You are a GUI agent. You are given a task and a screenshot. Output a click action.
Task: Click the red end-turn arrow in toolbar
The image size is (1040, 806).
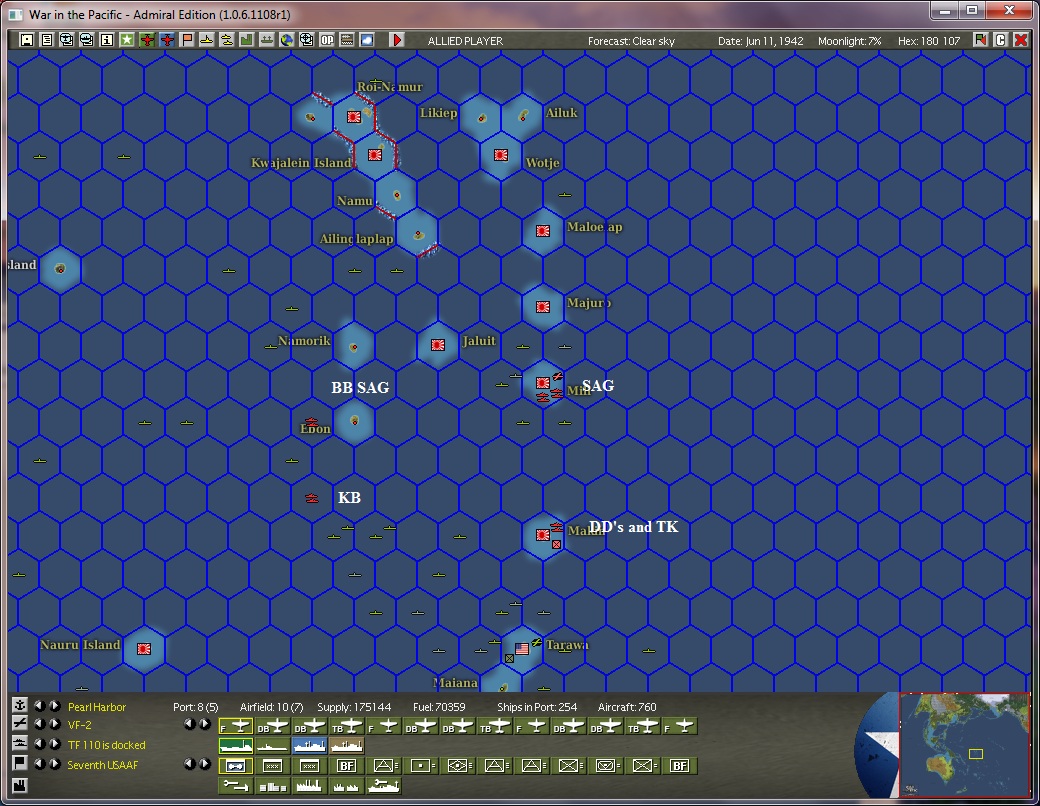397,40
